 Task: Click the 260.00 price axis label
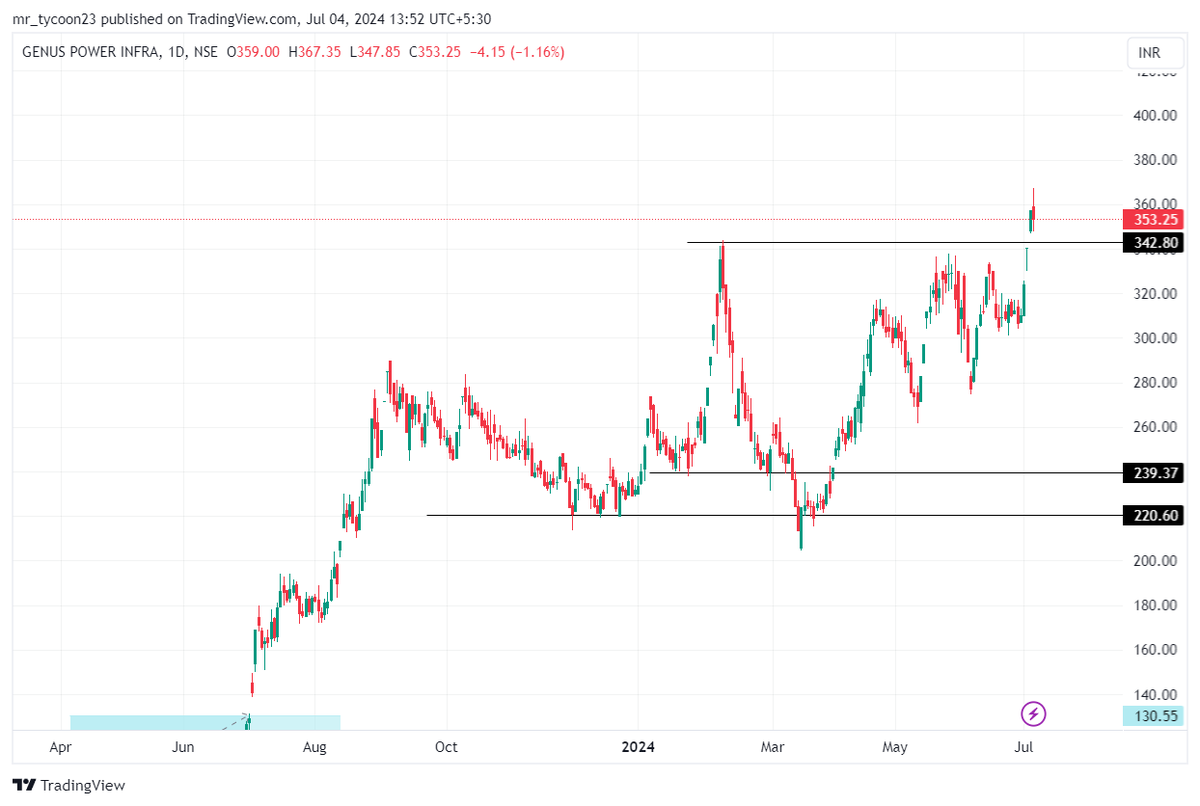tap(1153, 427)
